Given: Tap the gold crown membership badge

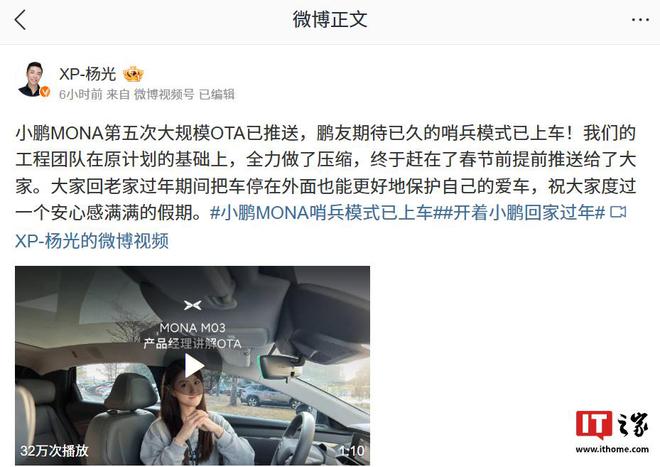Looking at the screenshot, I should pyautogui.click(x=133, y=74).
